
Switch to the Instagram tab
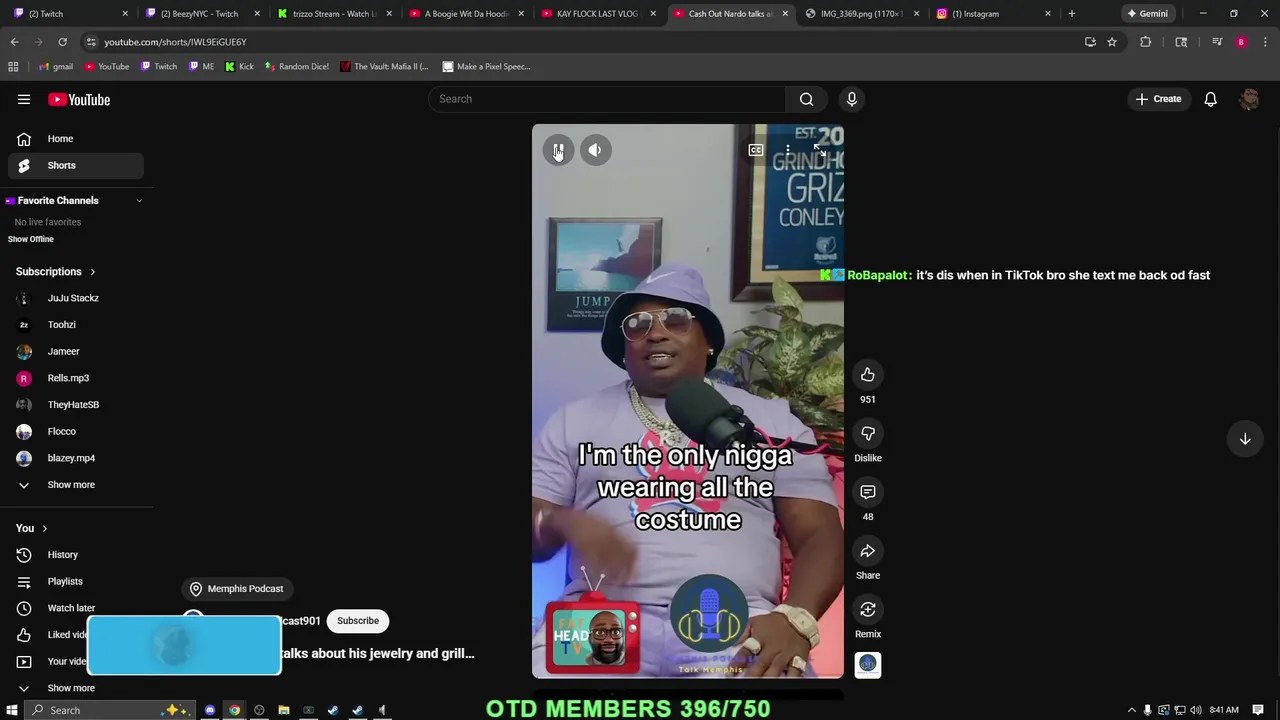(x=993, y=14)
